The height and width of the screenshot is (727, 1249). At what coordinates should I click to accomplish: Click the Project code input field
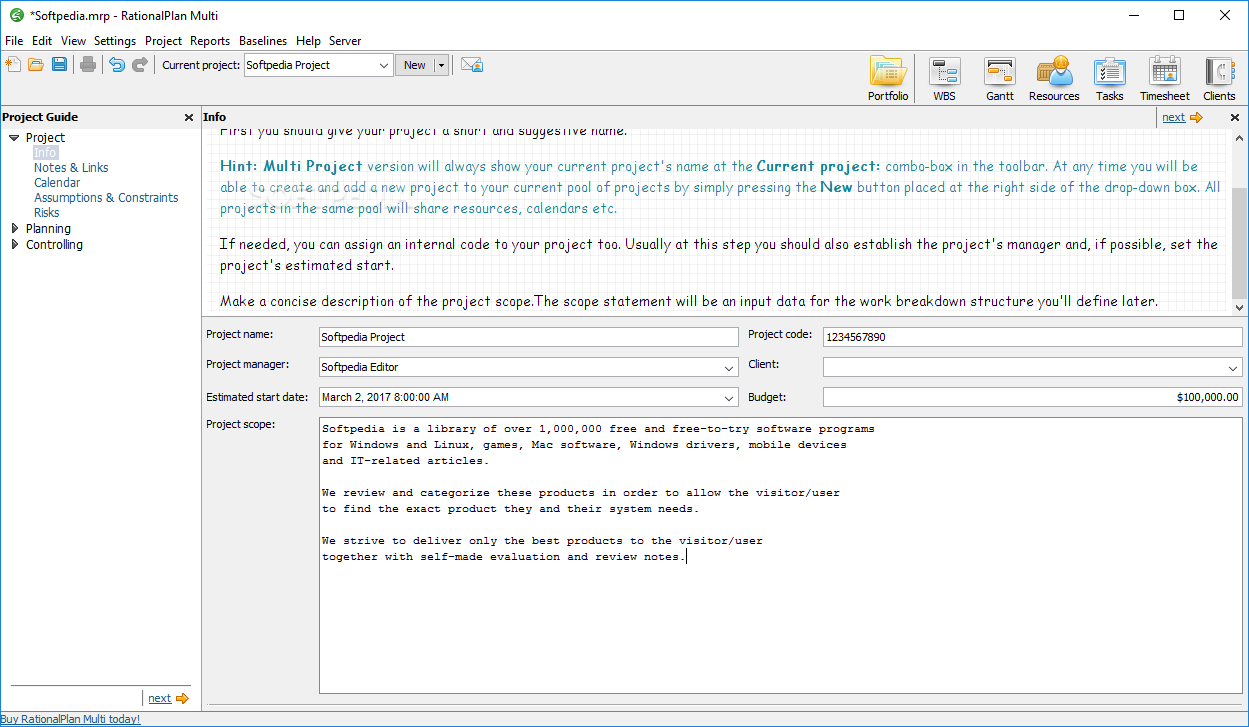point(1032,337)
